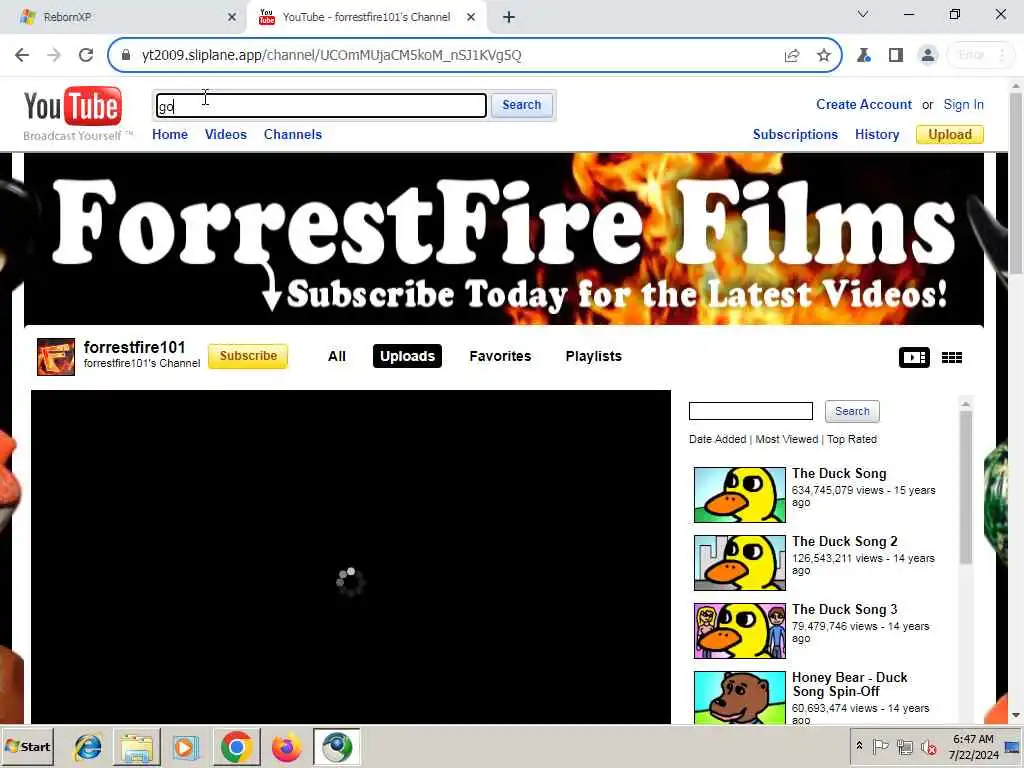The width and height of the screenshot is (1024, 768).
Task: Open Firefox icon in taskbar
Action: (287, 746)
